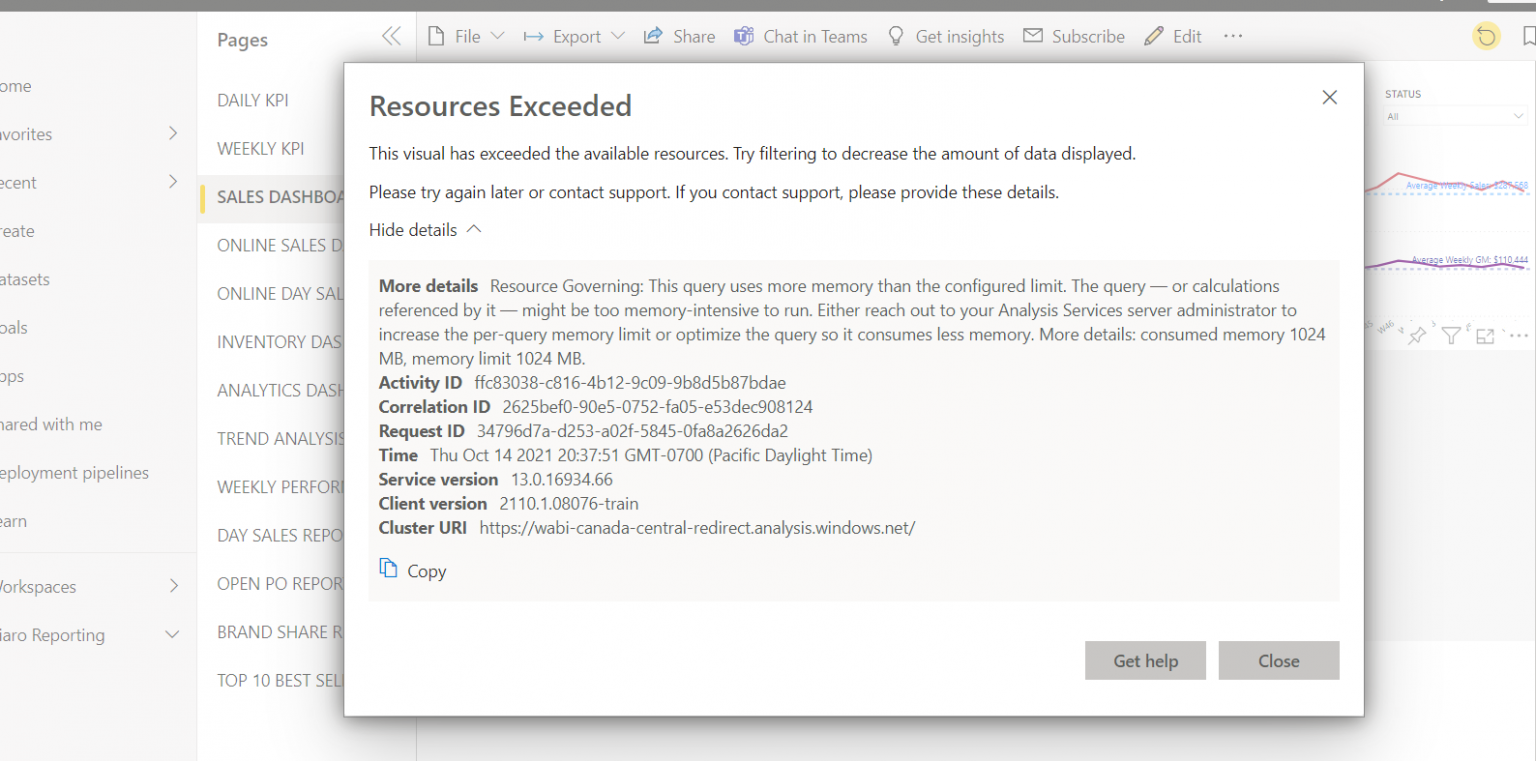Click the Get help button

point(1145,660)
